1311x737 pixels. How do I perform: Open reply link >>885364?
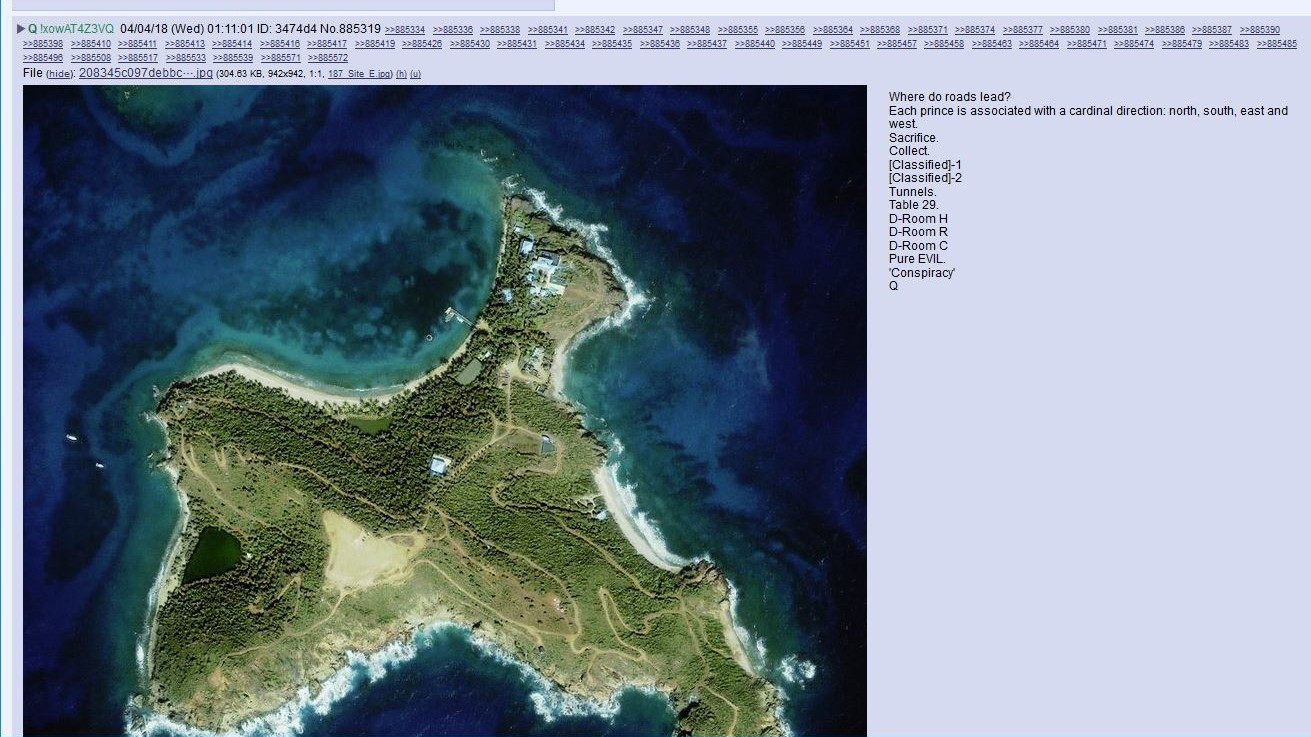[x=832, y=30]
